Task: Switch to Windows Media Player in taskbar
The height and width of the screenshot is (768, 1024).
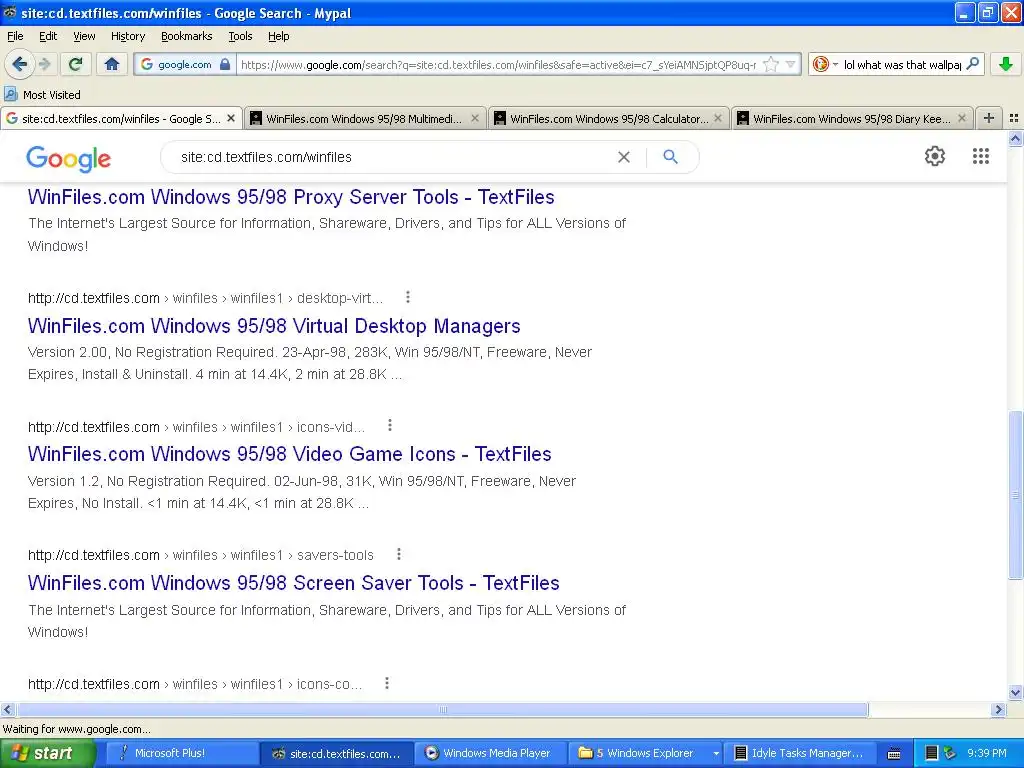Action: click(491, 753)
